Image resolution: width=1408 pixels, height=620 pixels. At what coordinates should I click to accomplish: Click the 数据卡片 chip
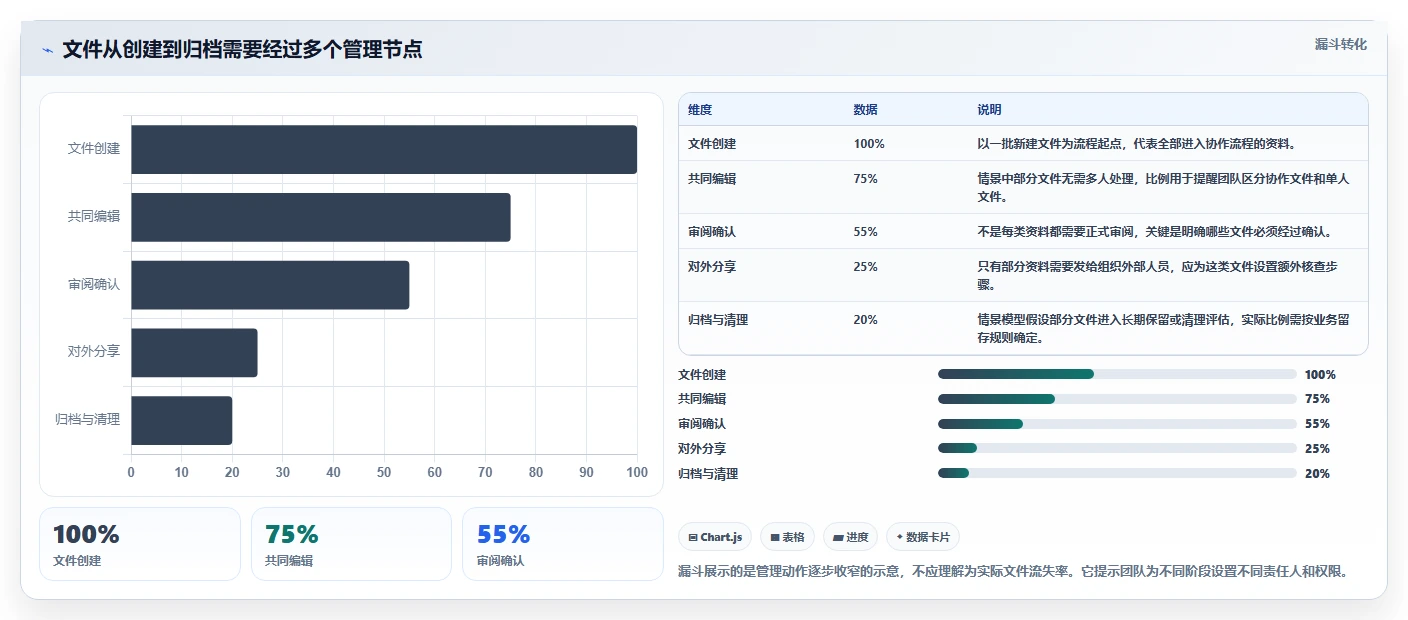pos(923,537)
